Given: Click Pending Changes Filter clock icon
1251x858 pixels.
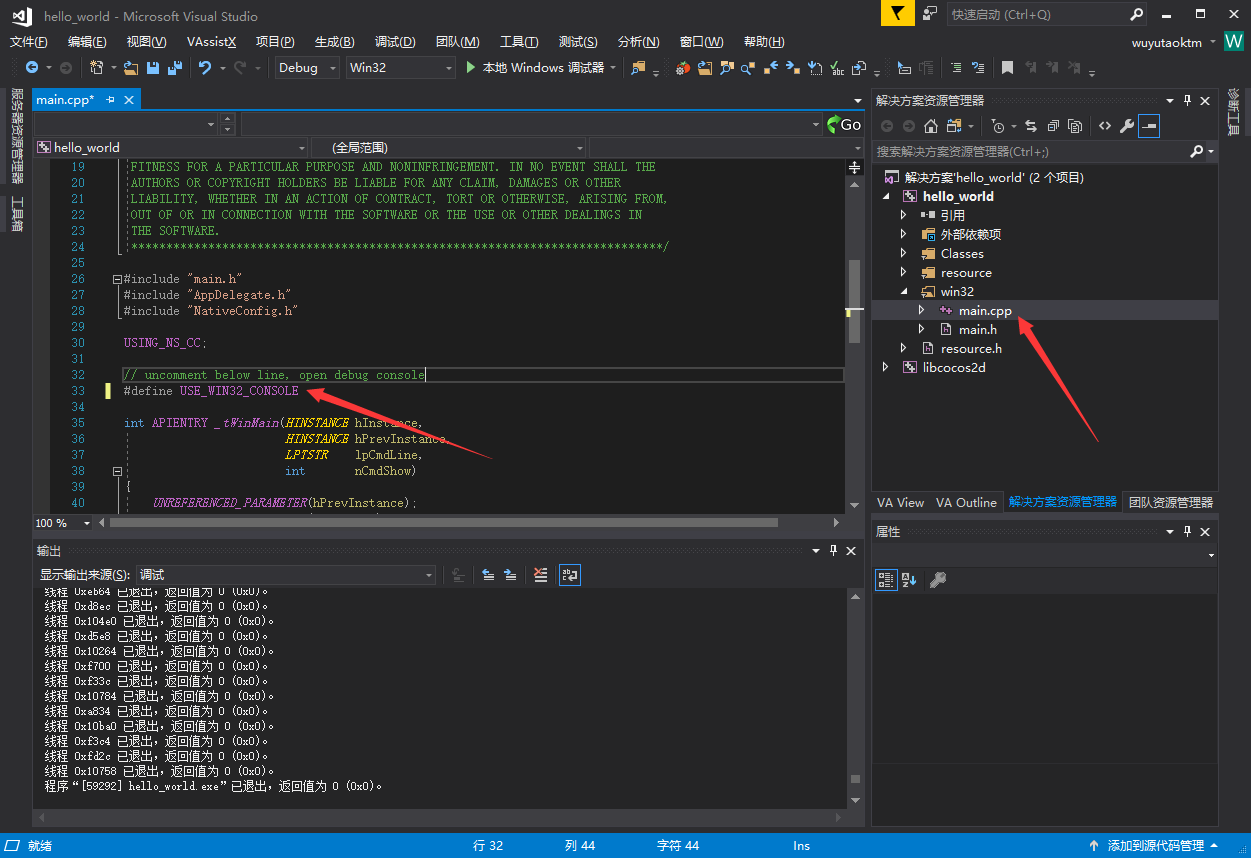Looking at the screenshot, I should (997, 126).
